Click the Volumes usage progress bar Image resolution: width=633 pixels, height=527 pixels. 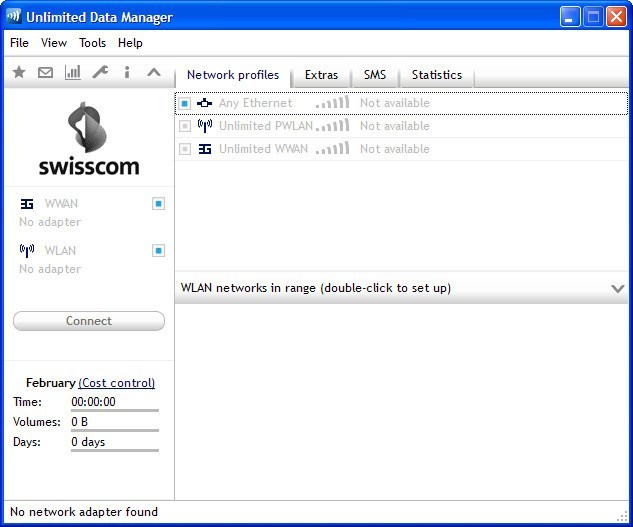(x=115, y=430)
